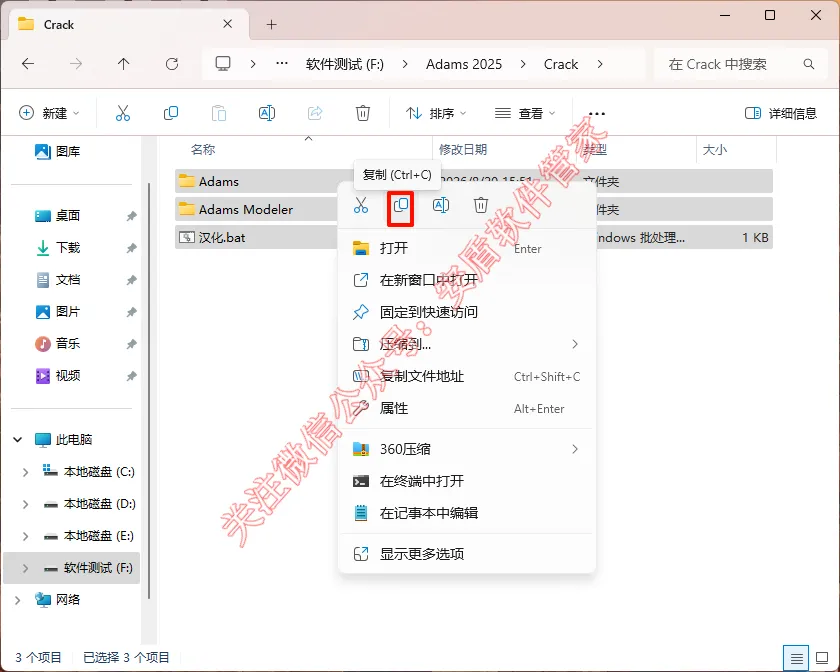
Task: Select Show more options (显示更多选项)
Action: pos(467,554)
